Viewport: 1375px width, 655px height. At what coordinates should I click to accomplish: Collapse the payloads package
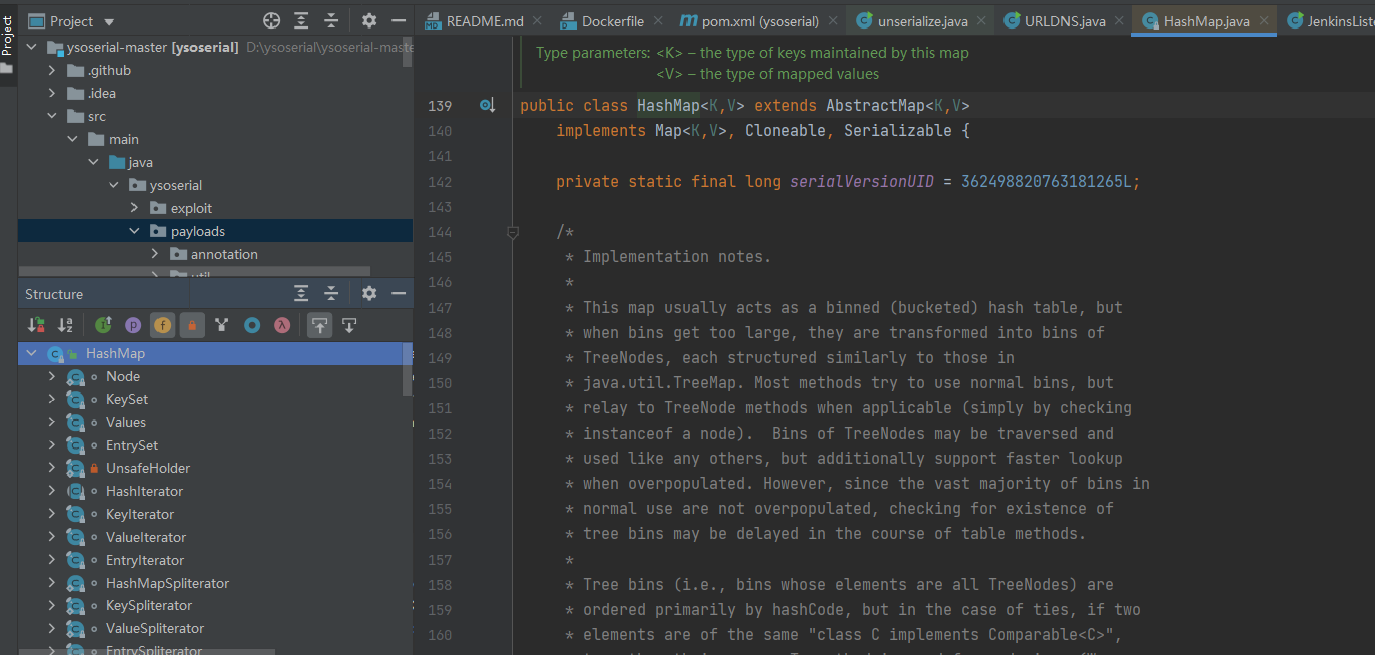[135, 231]
